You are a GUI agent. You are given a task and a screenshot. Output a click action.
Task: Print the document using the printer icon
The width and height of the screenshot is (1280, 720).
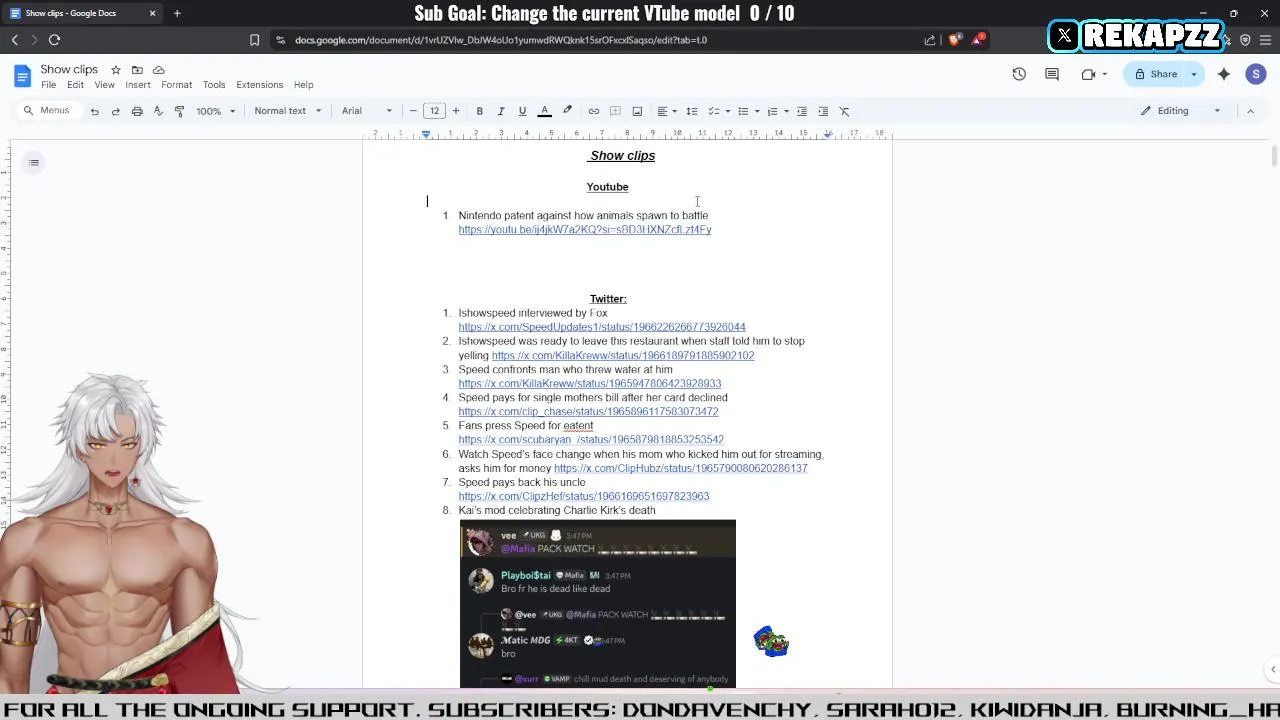coord(137,111)
